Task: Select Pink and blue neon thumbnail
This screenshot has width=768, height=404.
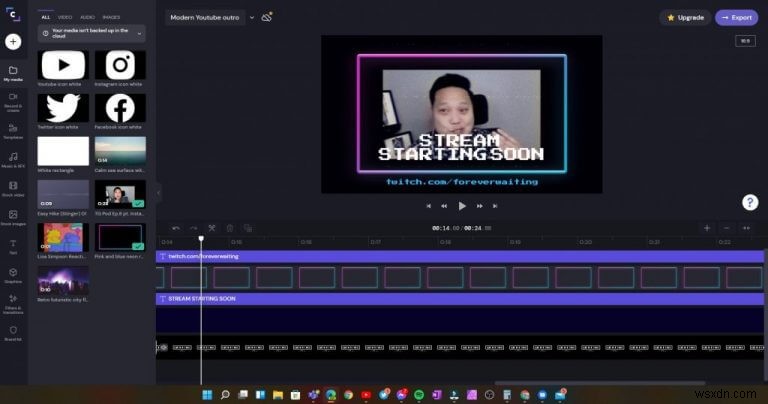Action: (x=120, y=238)
